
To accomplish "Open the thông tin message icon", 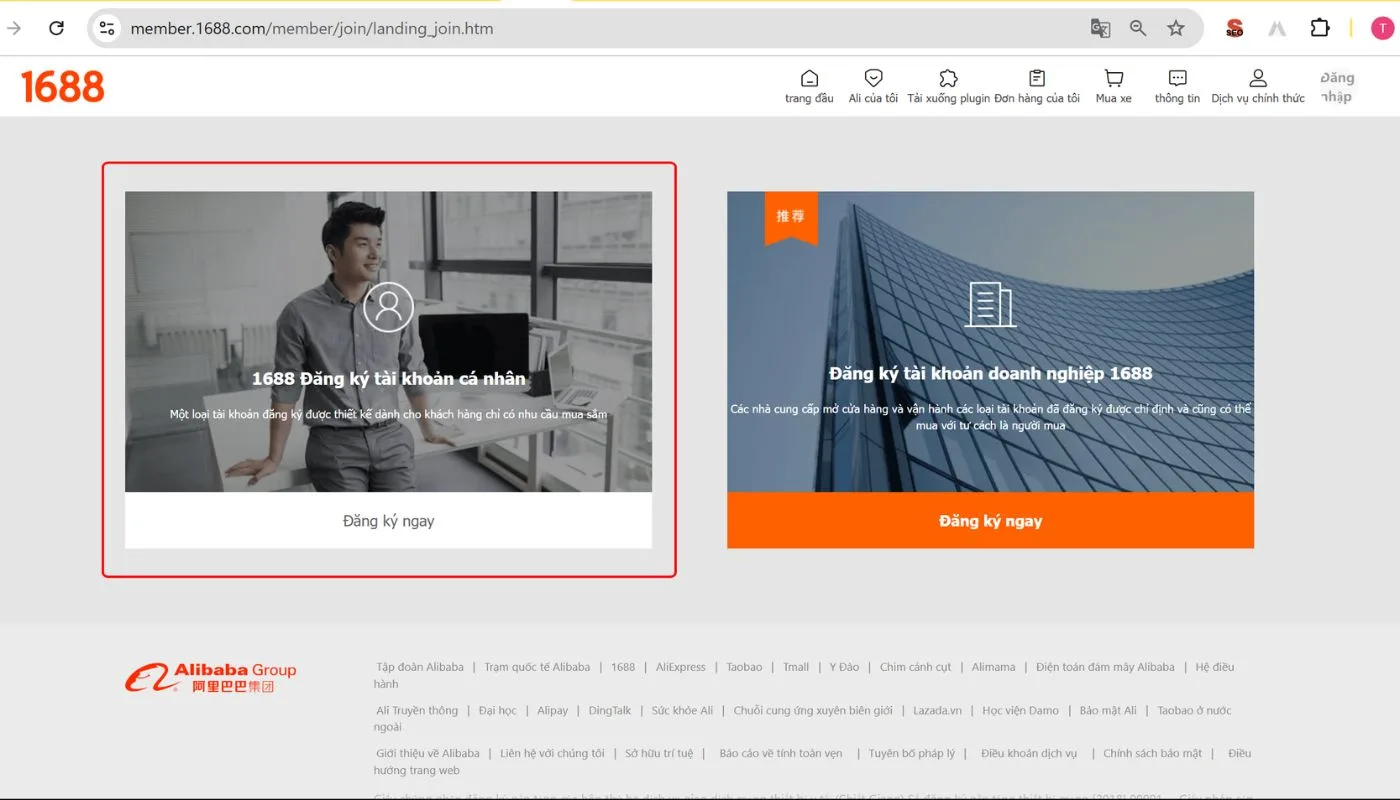I will pos(1178,78).
